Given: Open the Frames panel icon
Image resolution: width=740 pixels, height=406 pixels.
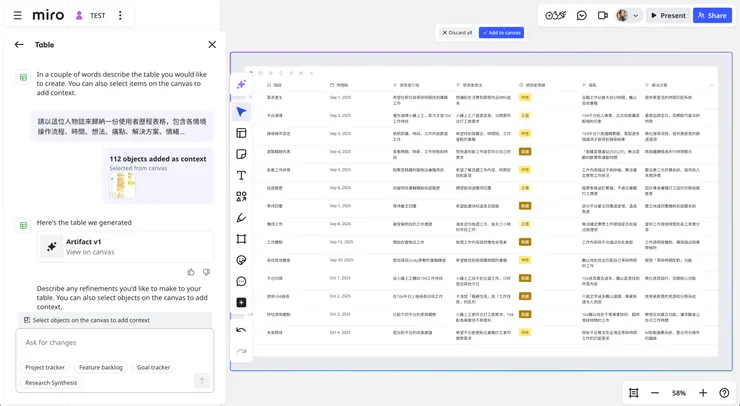Looking at the screenshot, I should coord(633,393).
